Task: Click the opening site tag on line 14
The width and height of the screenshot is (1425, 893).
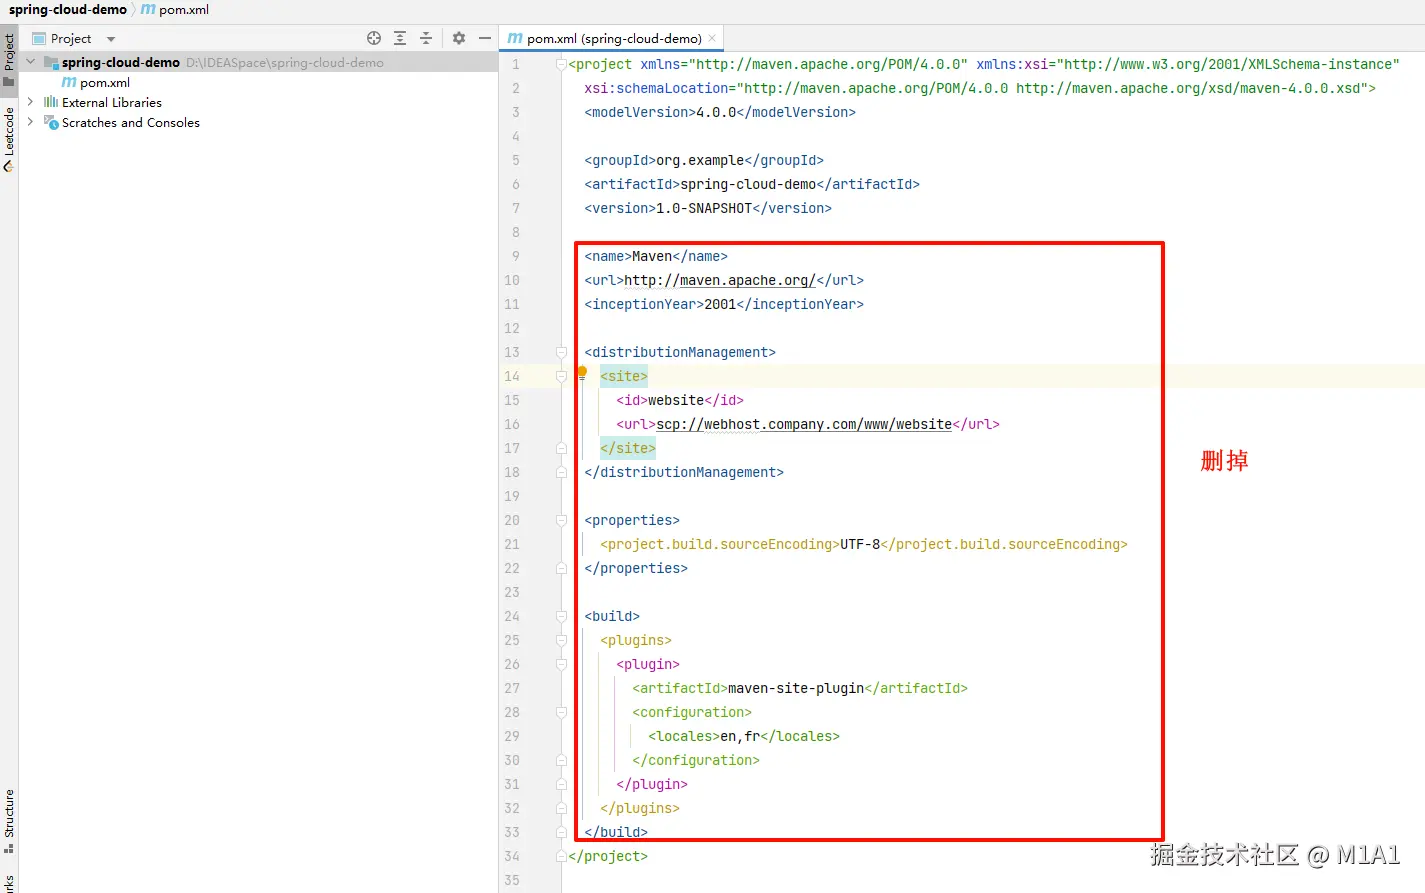Action: tap(624, 376)
